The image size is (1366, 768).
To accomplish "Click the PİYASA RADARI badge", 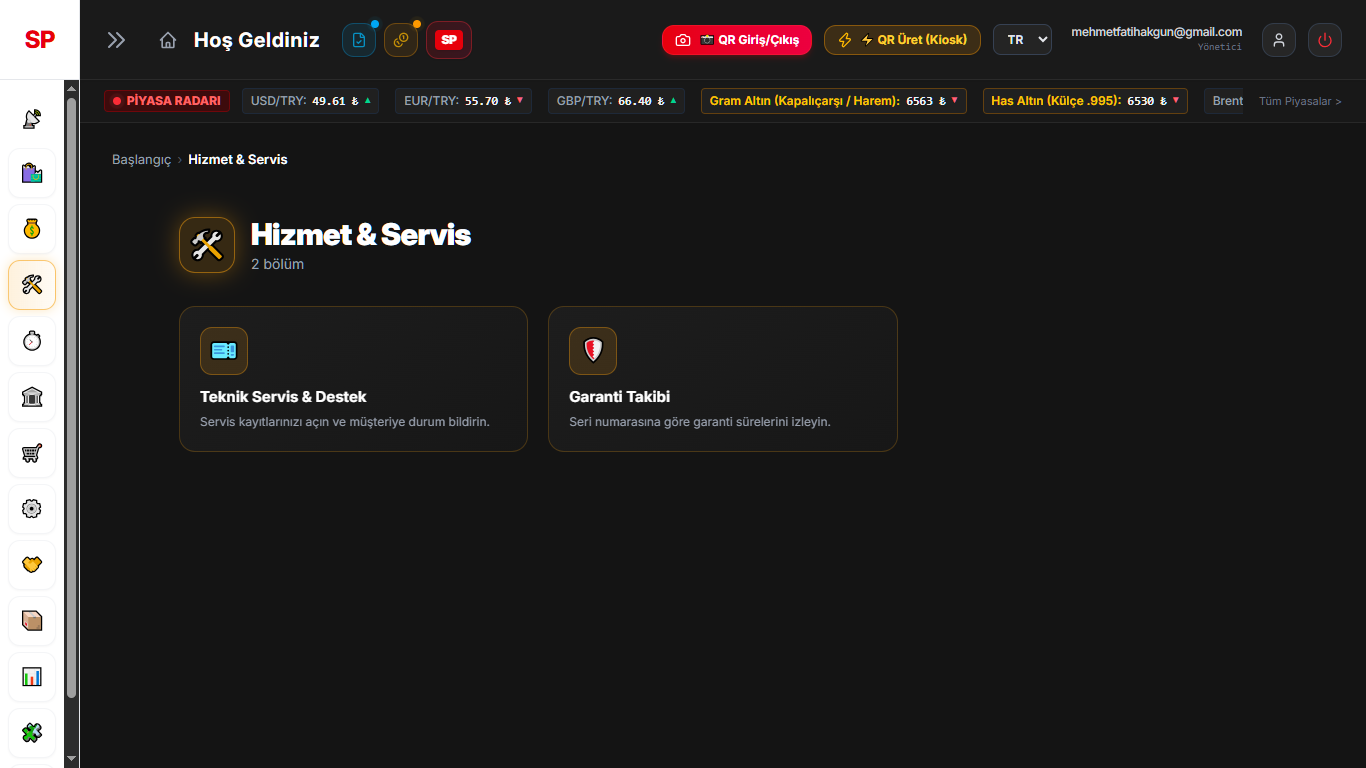I will [x=167, y=101].
